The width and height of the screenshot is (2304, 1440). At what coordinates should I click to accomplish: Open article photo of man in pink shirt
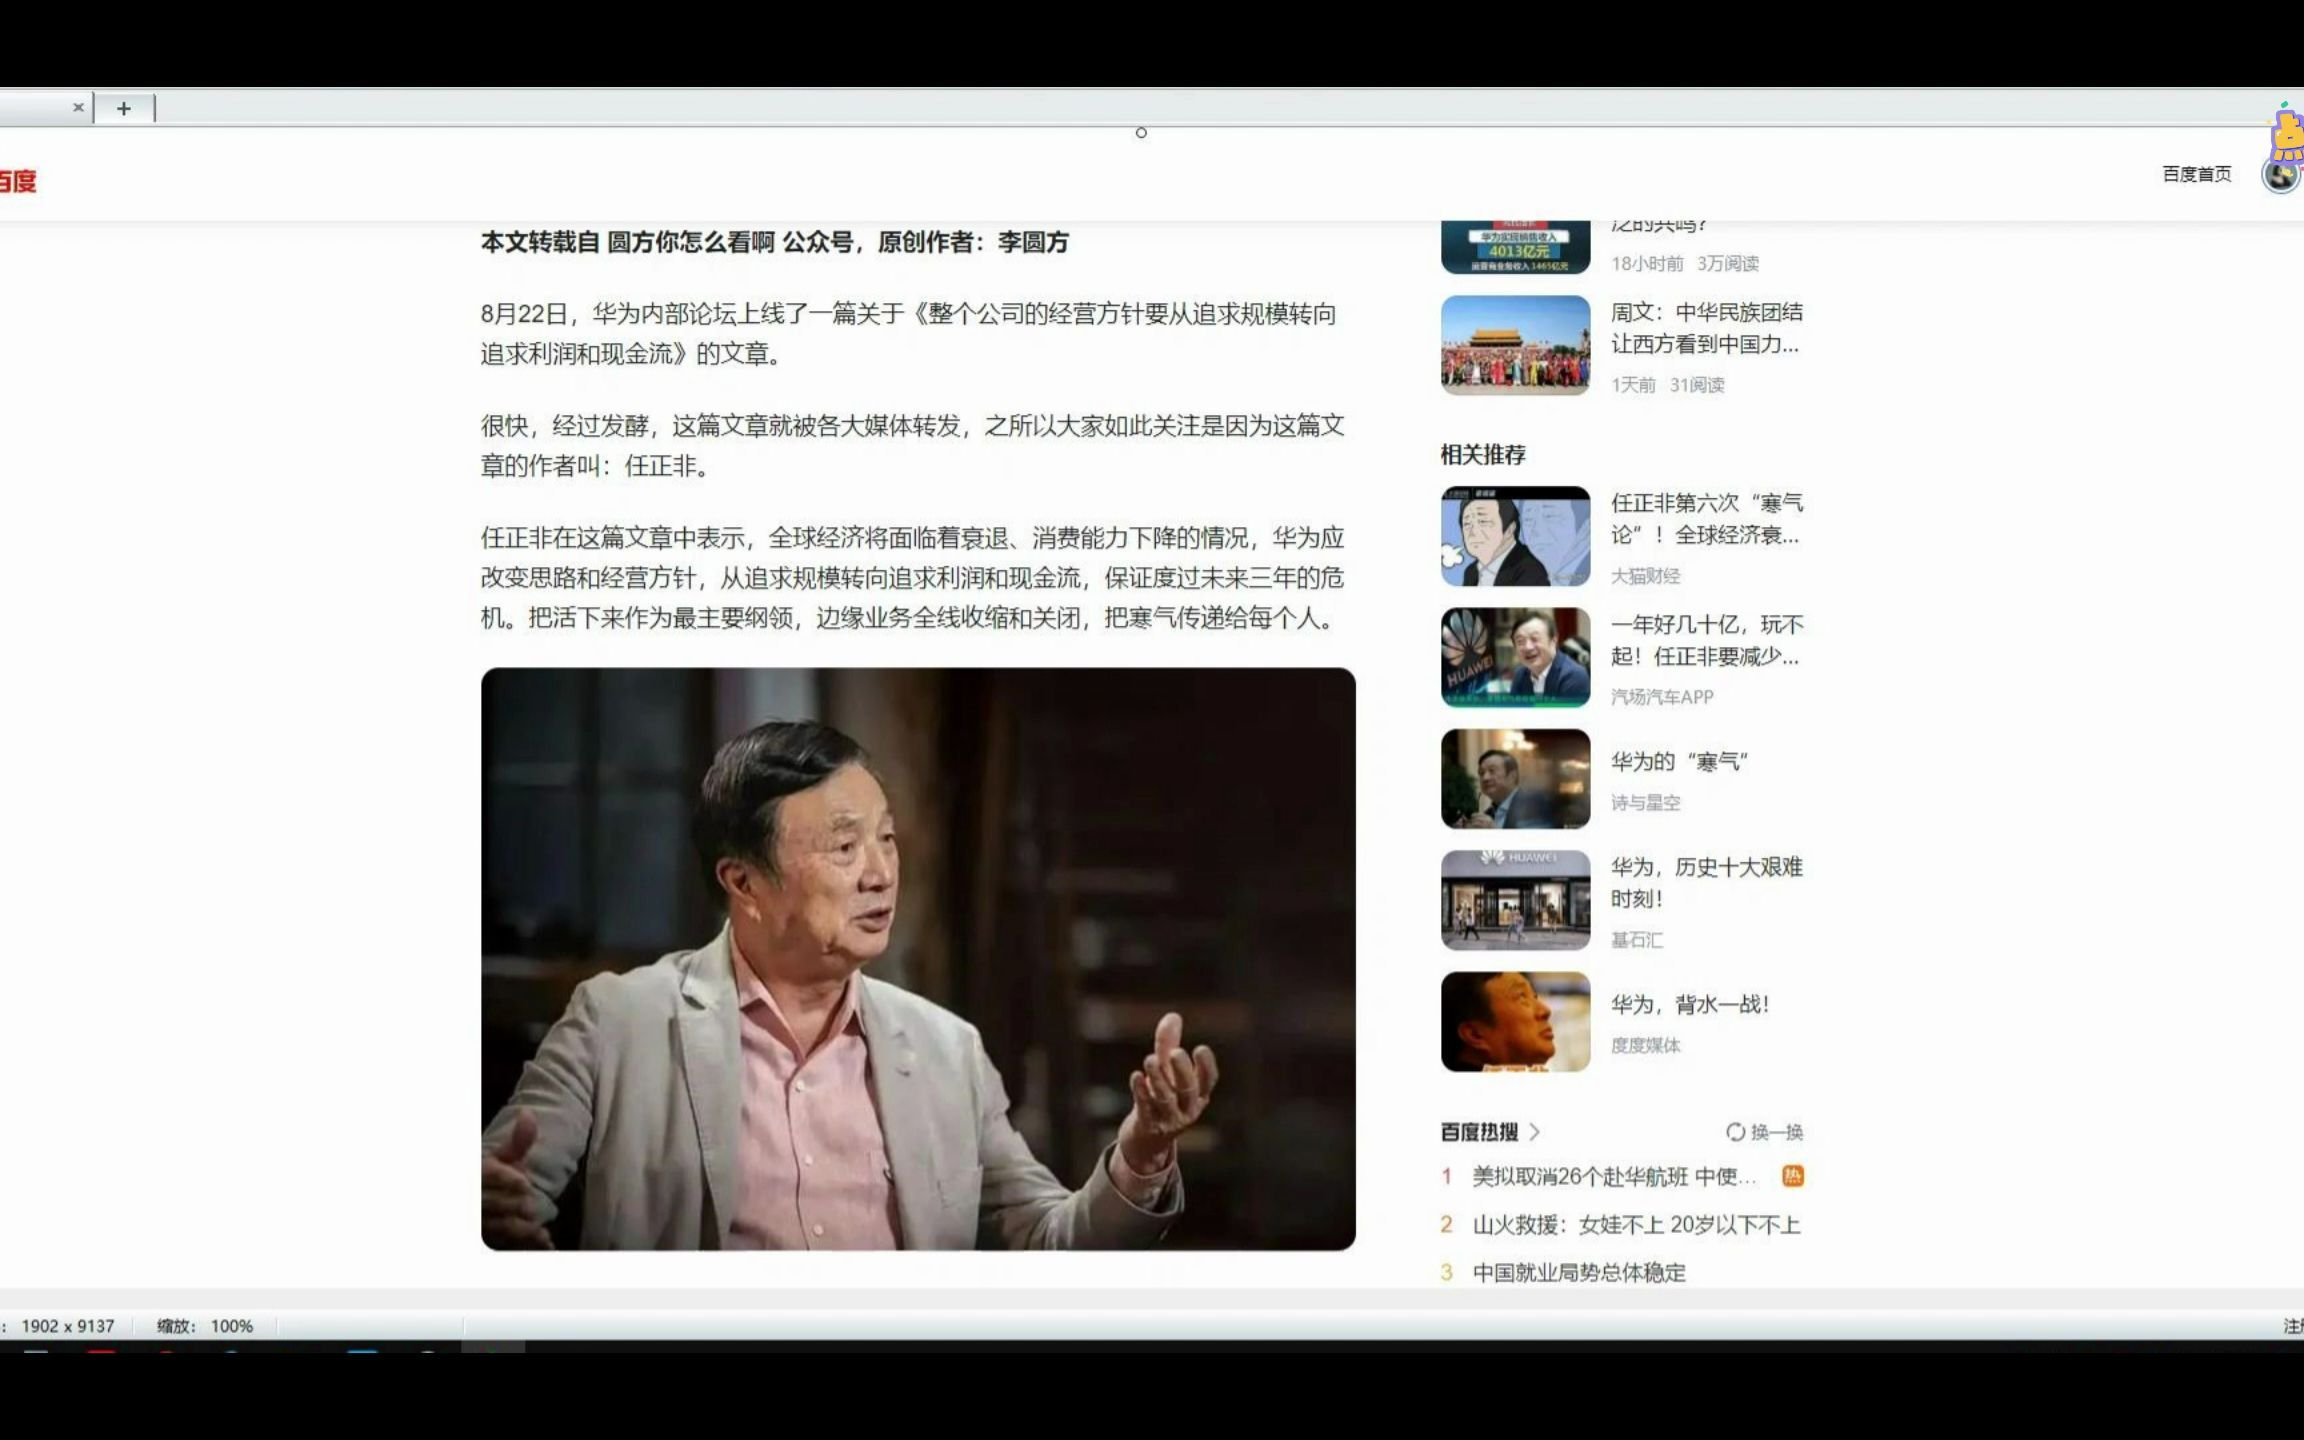[918, 959]
